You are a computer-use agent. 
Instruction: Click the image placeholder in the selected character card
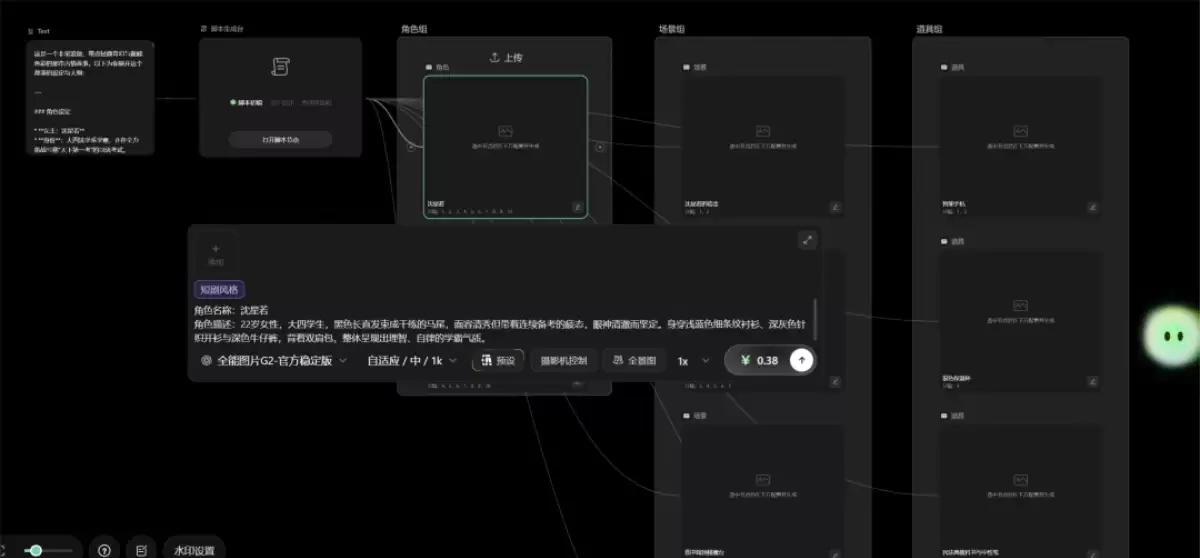coord(505,131)
